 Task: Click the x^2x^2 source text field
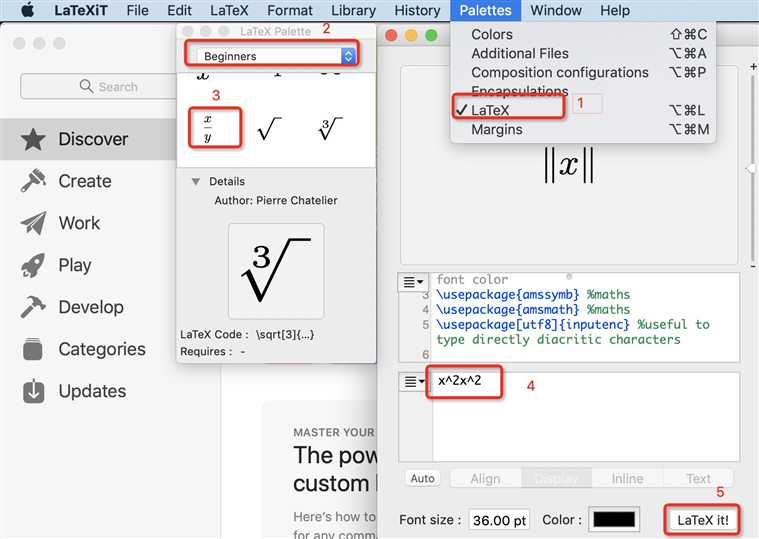(x=586, y=417)
